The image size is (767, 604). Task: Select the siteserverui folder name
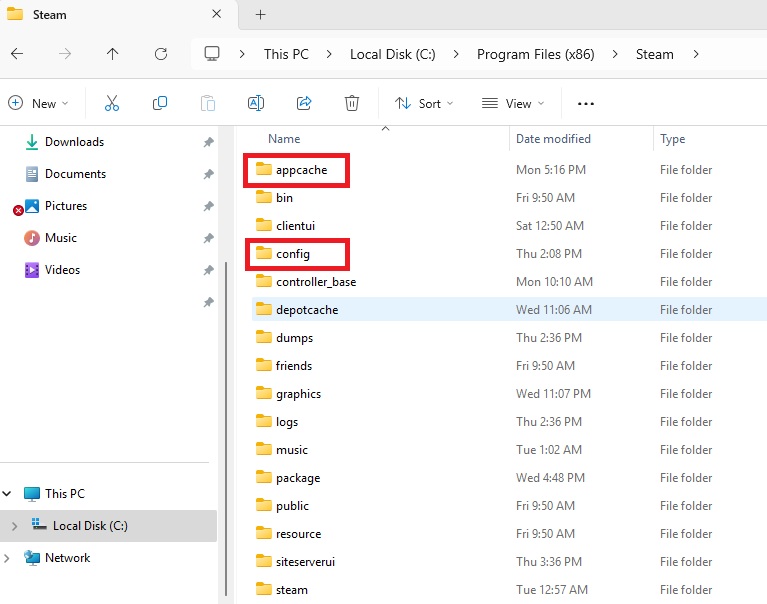click(305, 562)
